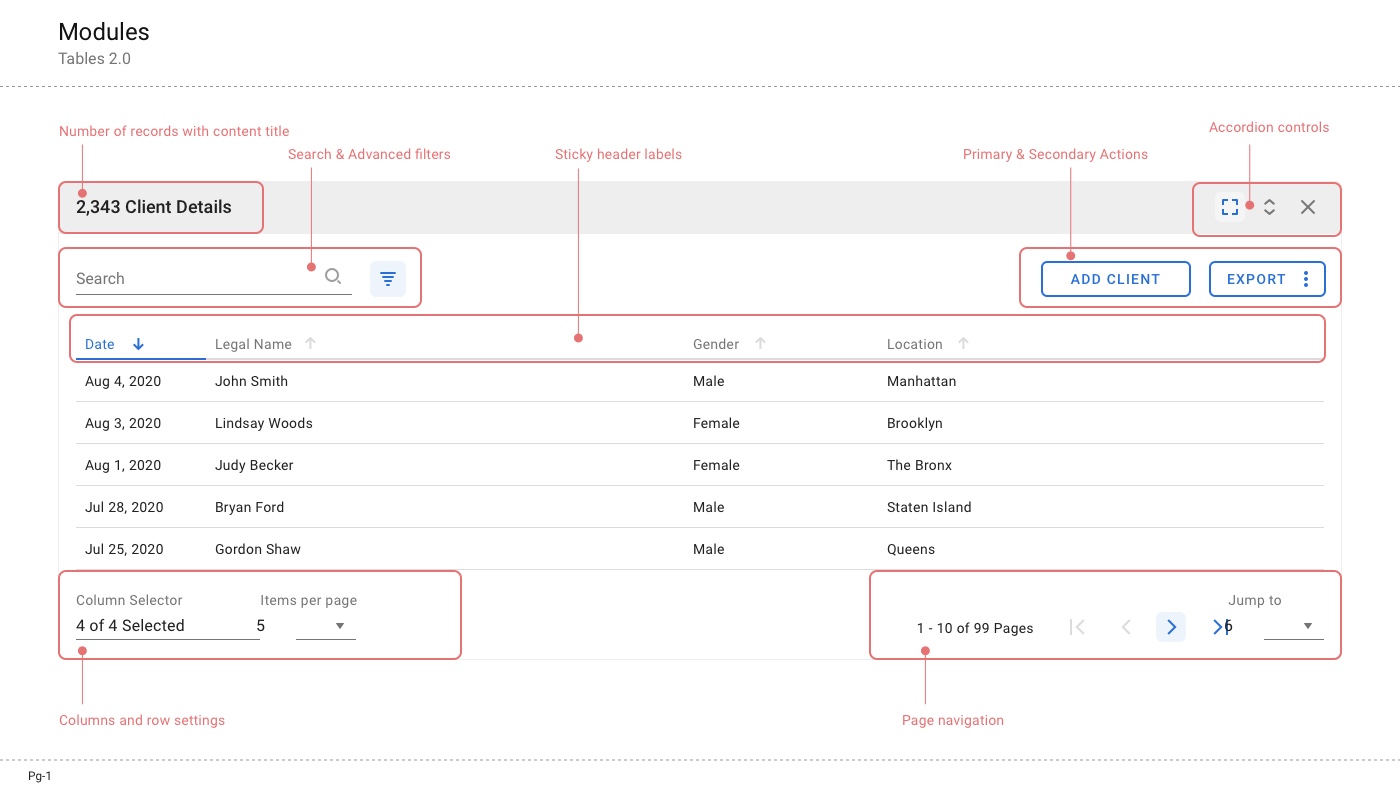
Task: Go to the next page
Action: point(1171,627)
